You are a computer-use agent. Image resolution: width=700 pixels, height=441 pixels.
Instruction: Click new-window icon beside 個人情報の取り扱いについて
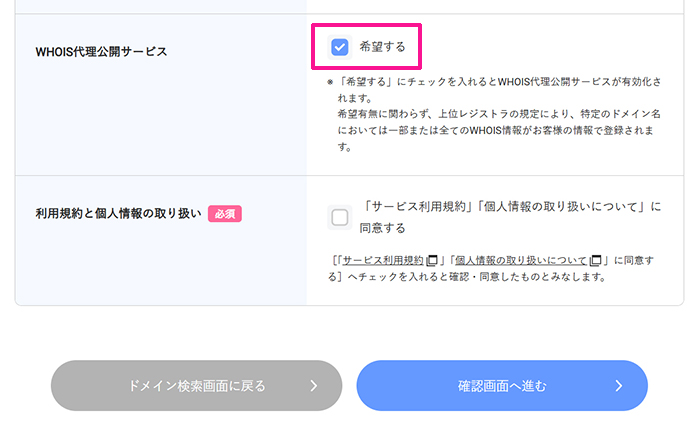click(595, 261)
